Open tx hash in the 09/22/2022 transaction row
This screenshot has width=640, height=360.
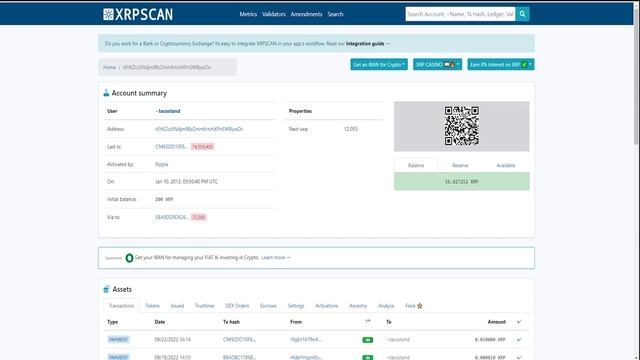(239, 340)
